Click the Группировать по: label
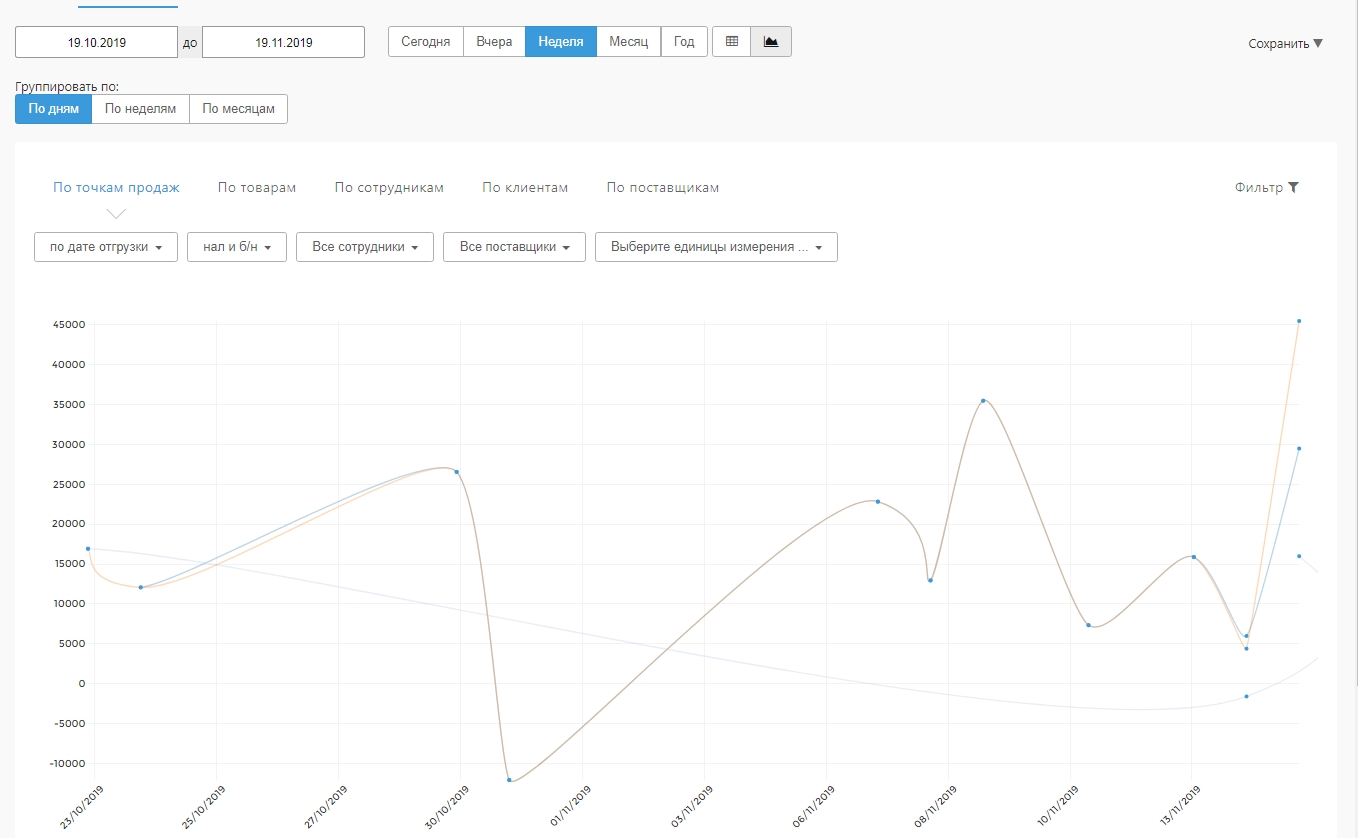The width and height of the screenshot is (1358, 838). pos(67,87)
